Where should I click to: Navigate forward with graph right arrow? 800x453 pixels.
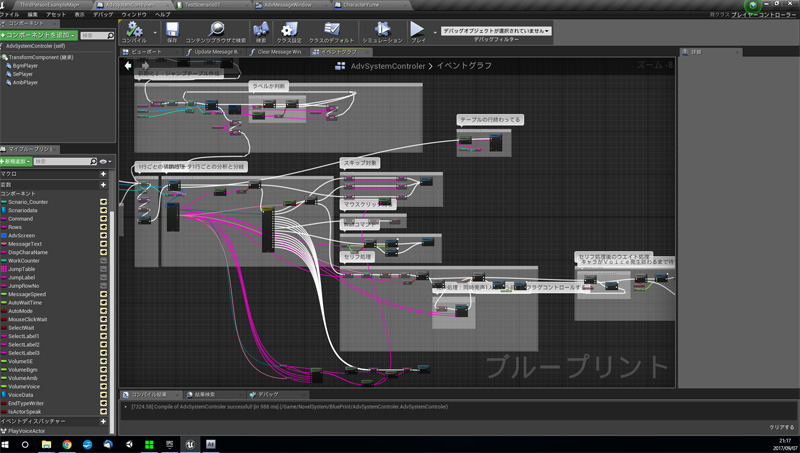(145, 65)
